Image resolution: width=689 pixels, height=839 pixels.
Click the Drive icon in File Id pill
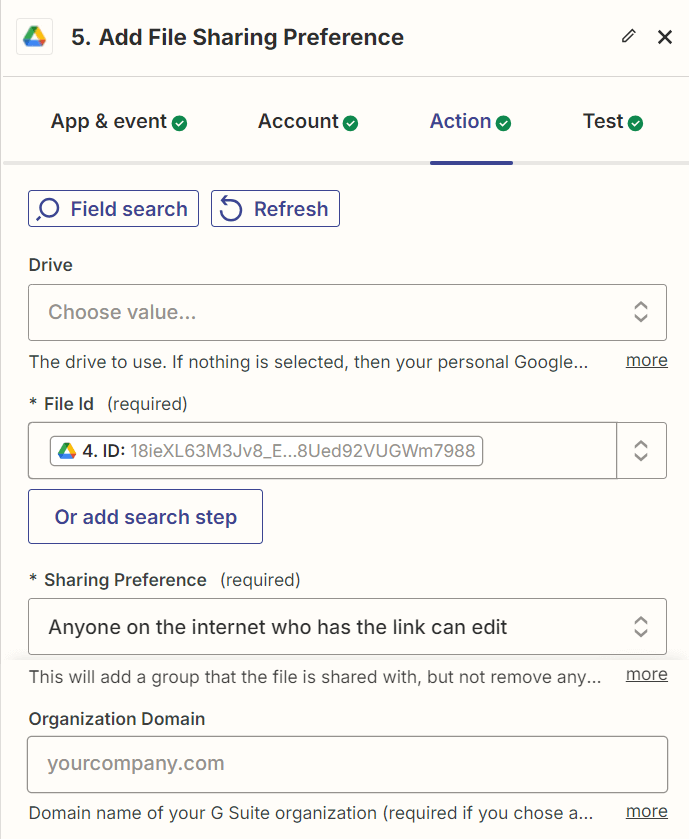(x=67, y=451)
